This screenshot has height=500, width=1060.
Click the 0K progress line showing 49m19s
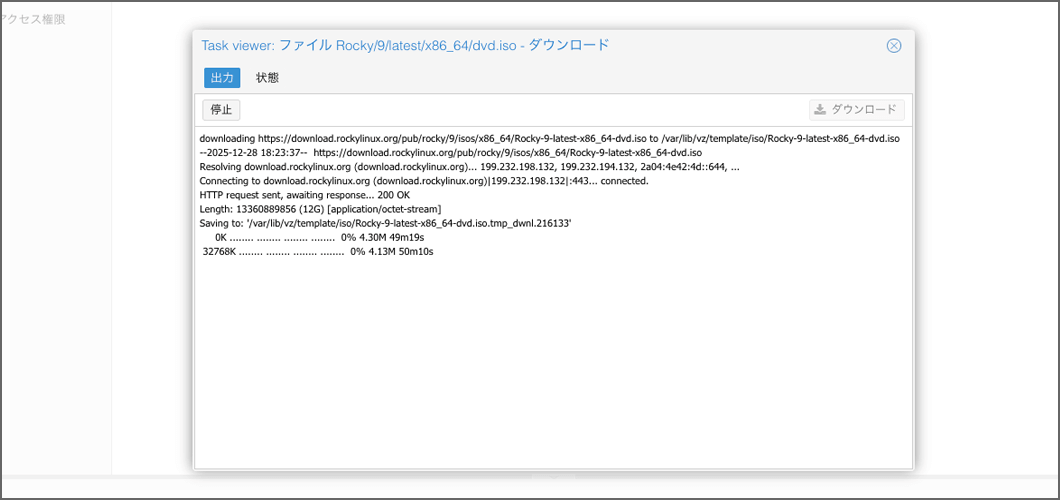coord(320,238)
